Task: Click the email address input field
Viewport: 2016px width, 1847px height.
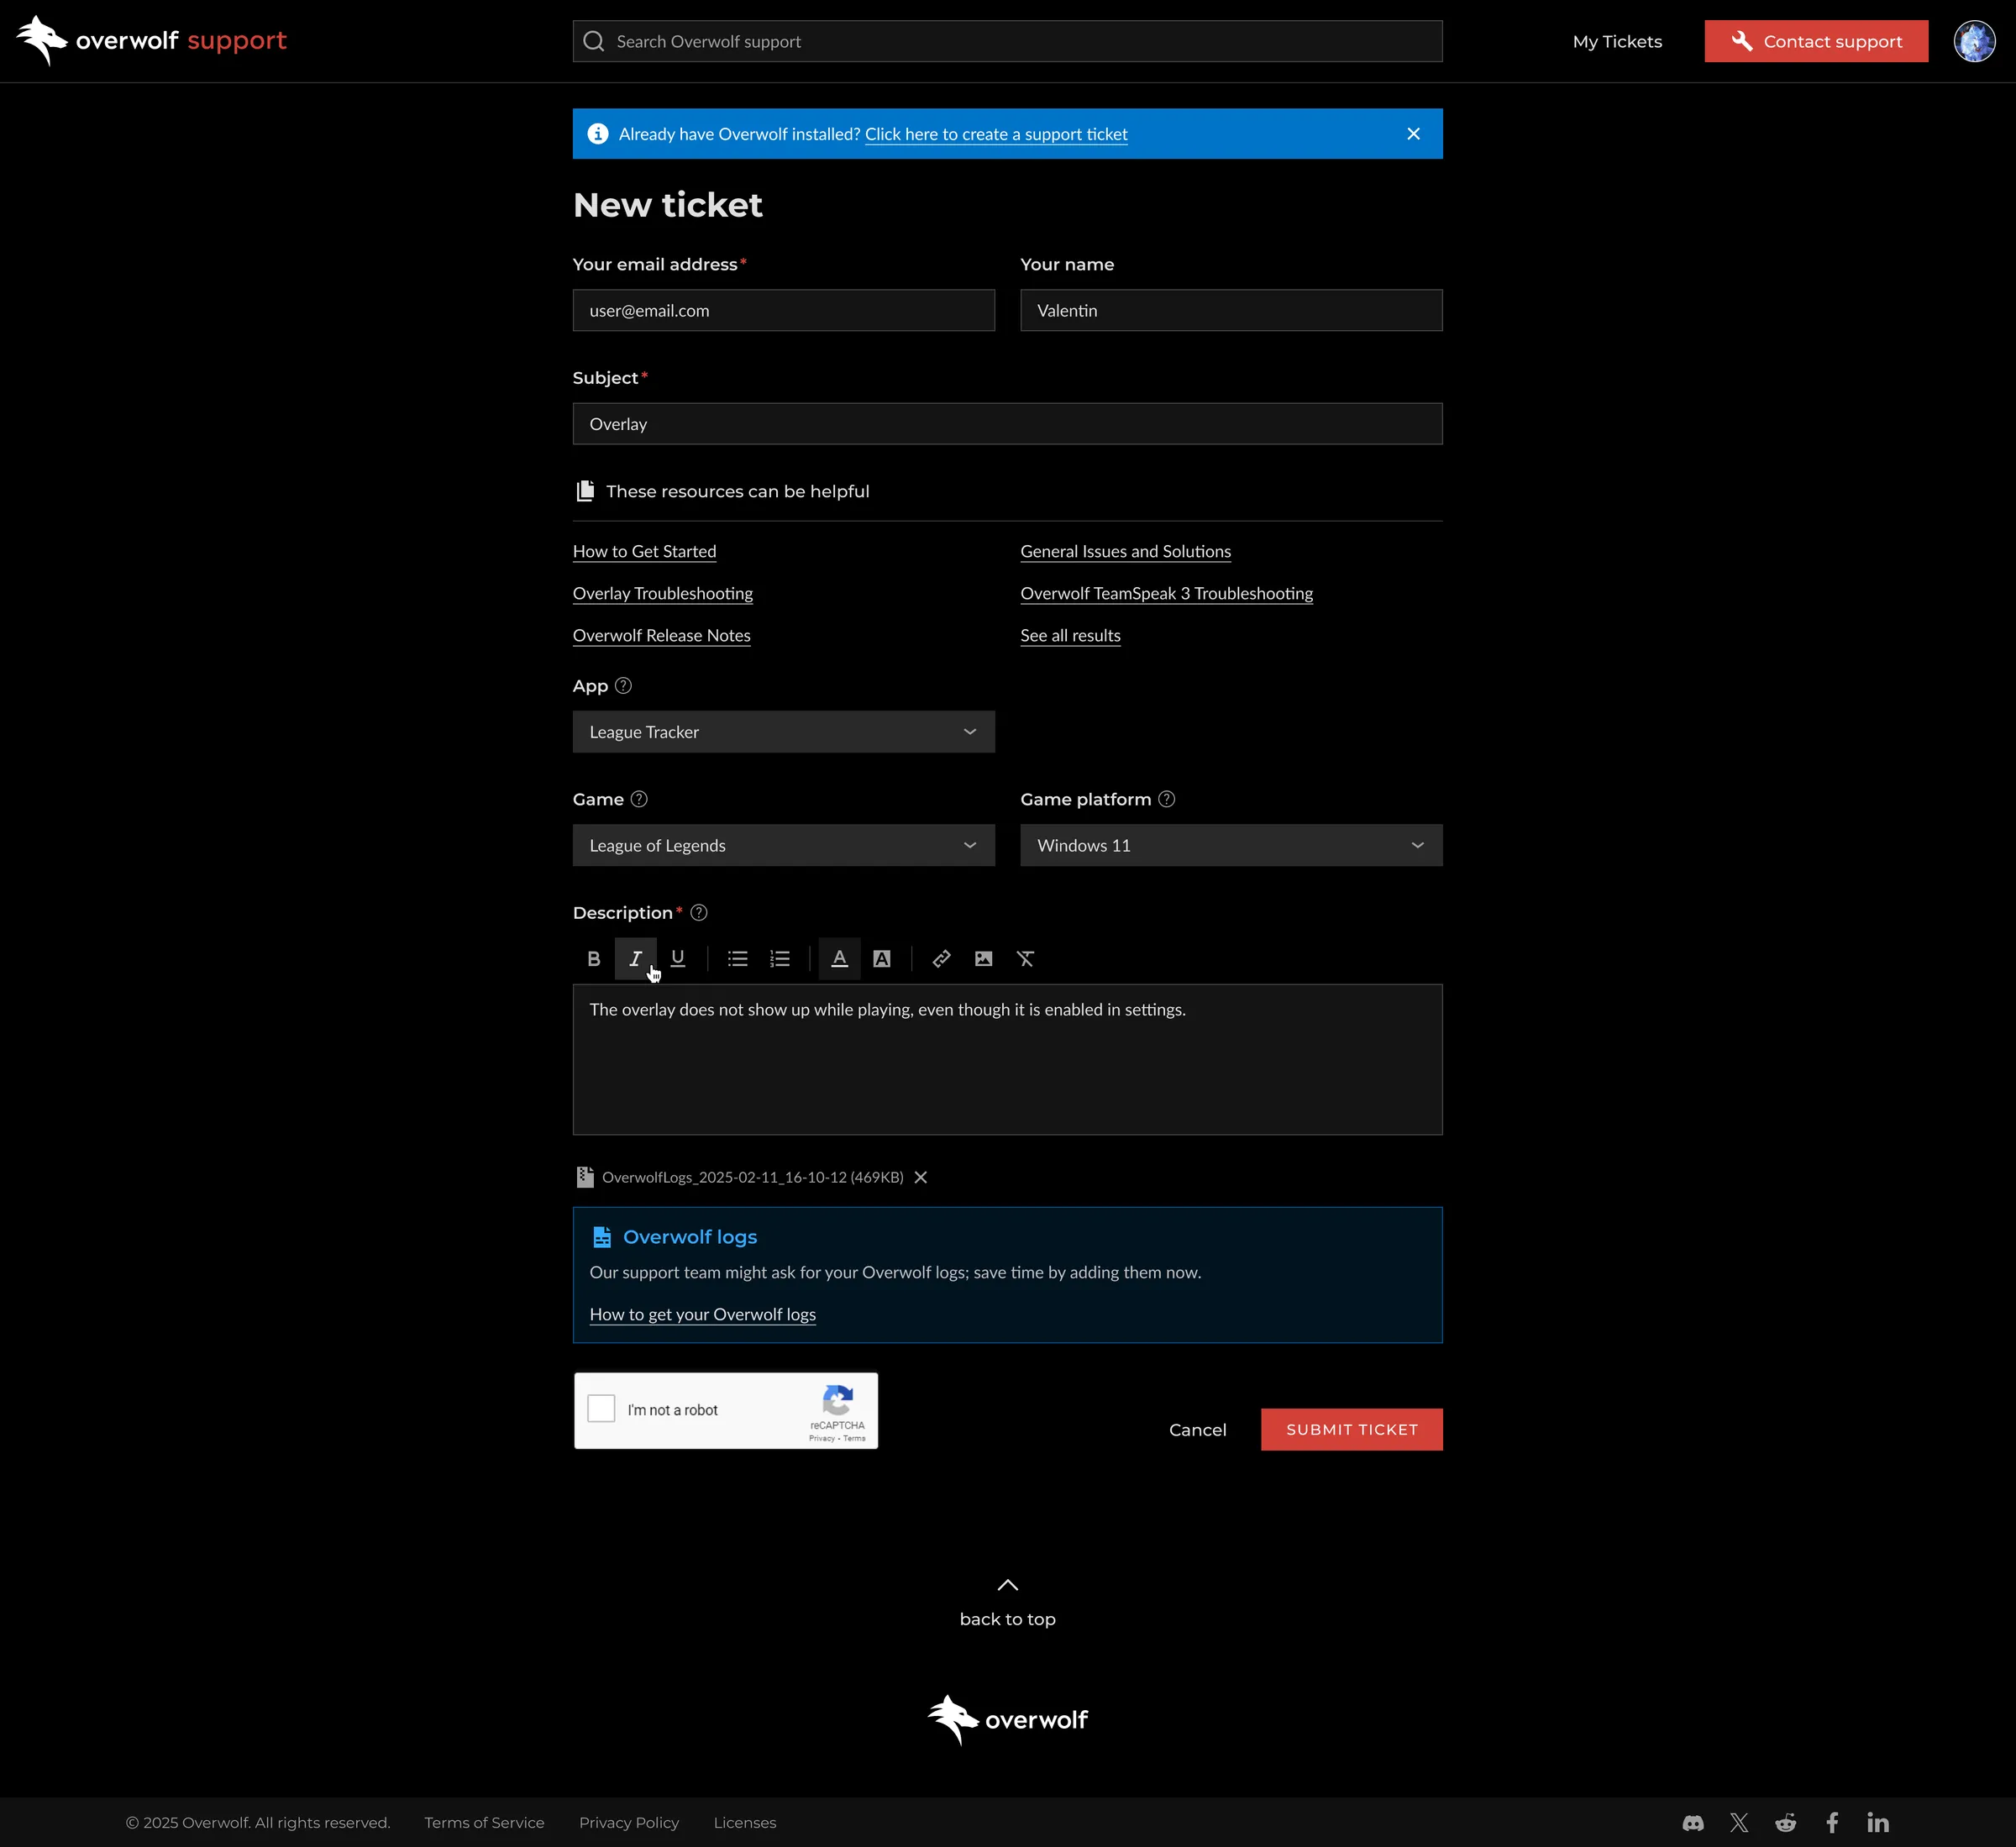Action: [x=784, y=310]
